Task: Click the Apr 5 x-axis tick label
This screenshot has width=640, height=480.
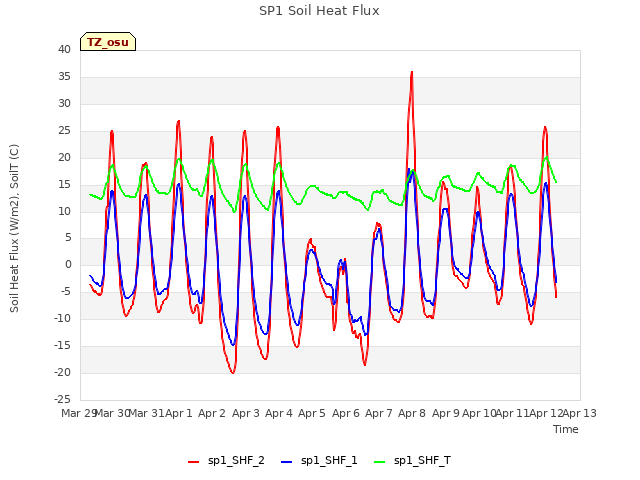Action: coord(312,413)
